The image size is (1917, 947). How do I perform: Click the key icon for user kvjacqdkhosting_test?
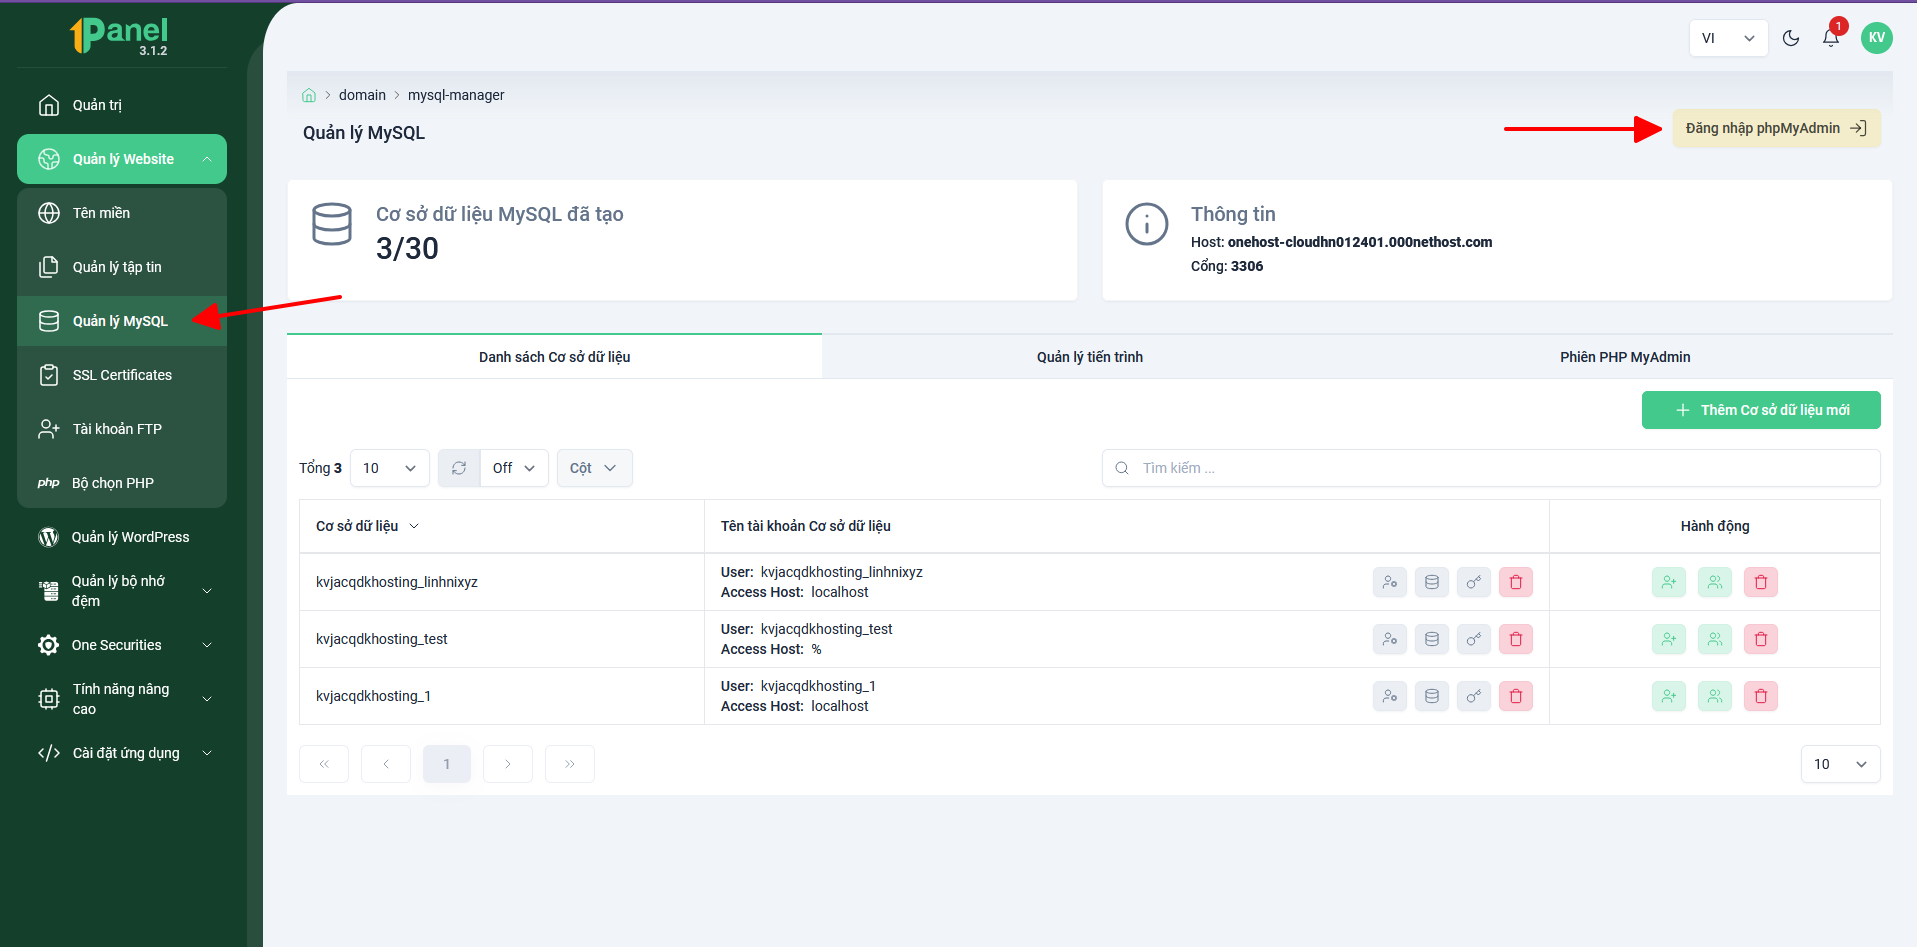coord(1474,639)
